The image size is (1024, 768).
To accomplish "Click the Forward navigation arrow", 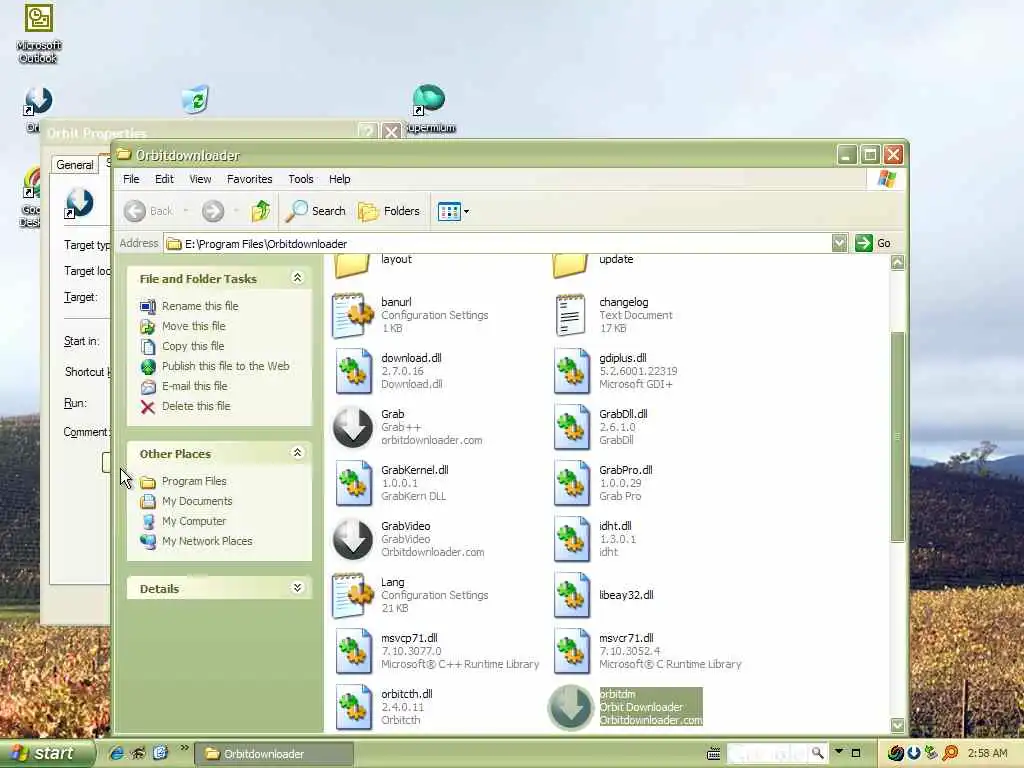I will pos(213,211).
